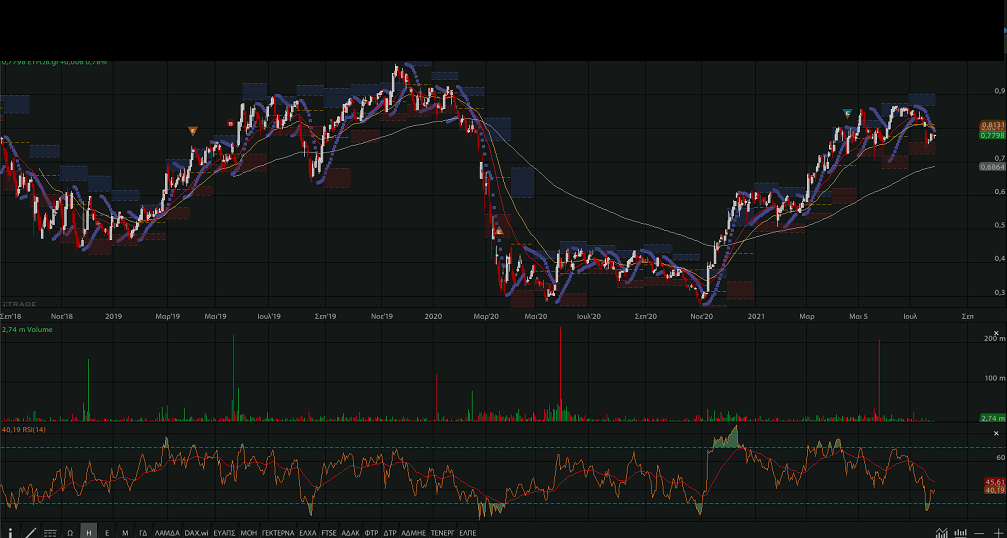Toggle the H daily timeframe button

point(88,533)
